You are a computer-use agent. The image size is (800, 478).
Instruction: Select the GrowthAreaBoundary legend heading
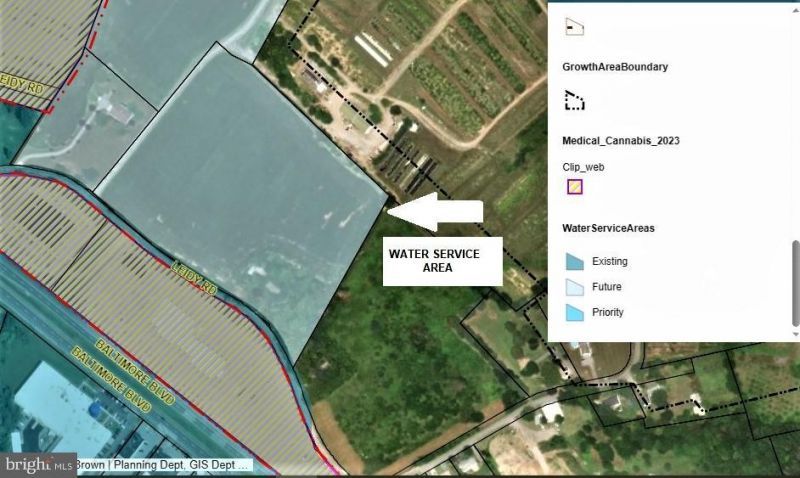(x=615, y=67)
